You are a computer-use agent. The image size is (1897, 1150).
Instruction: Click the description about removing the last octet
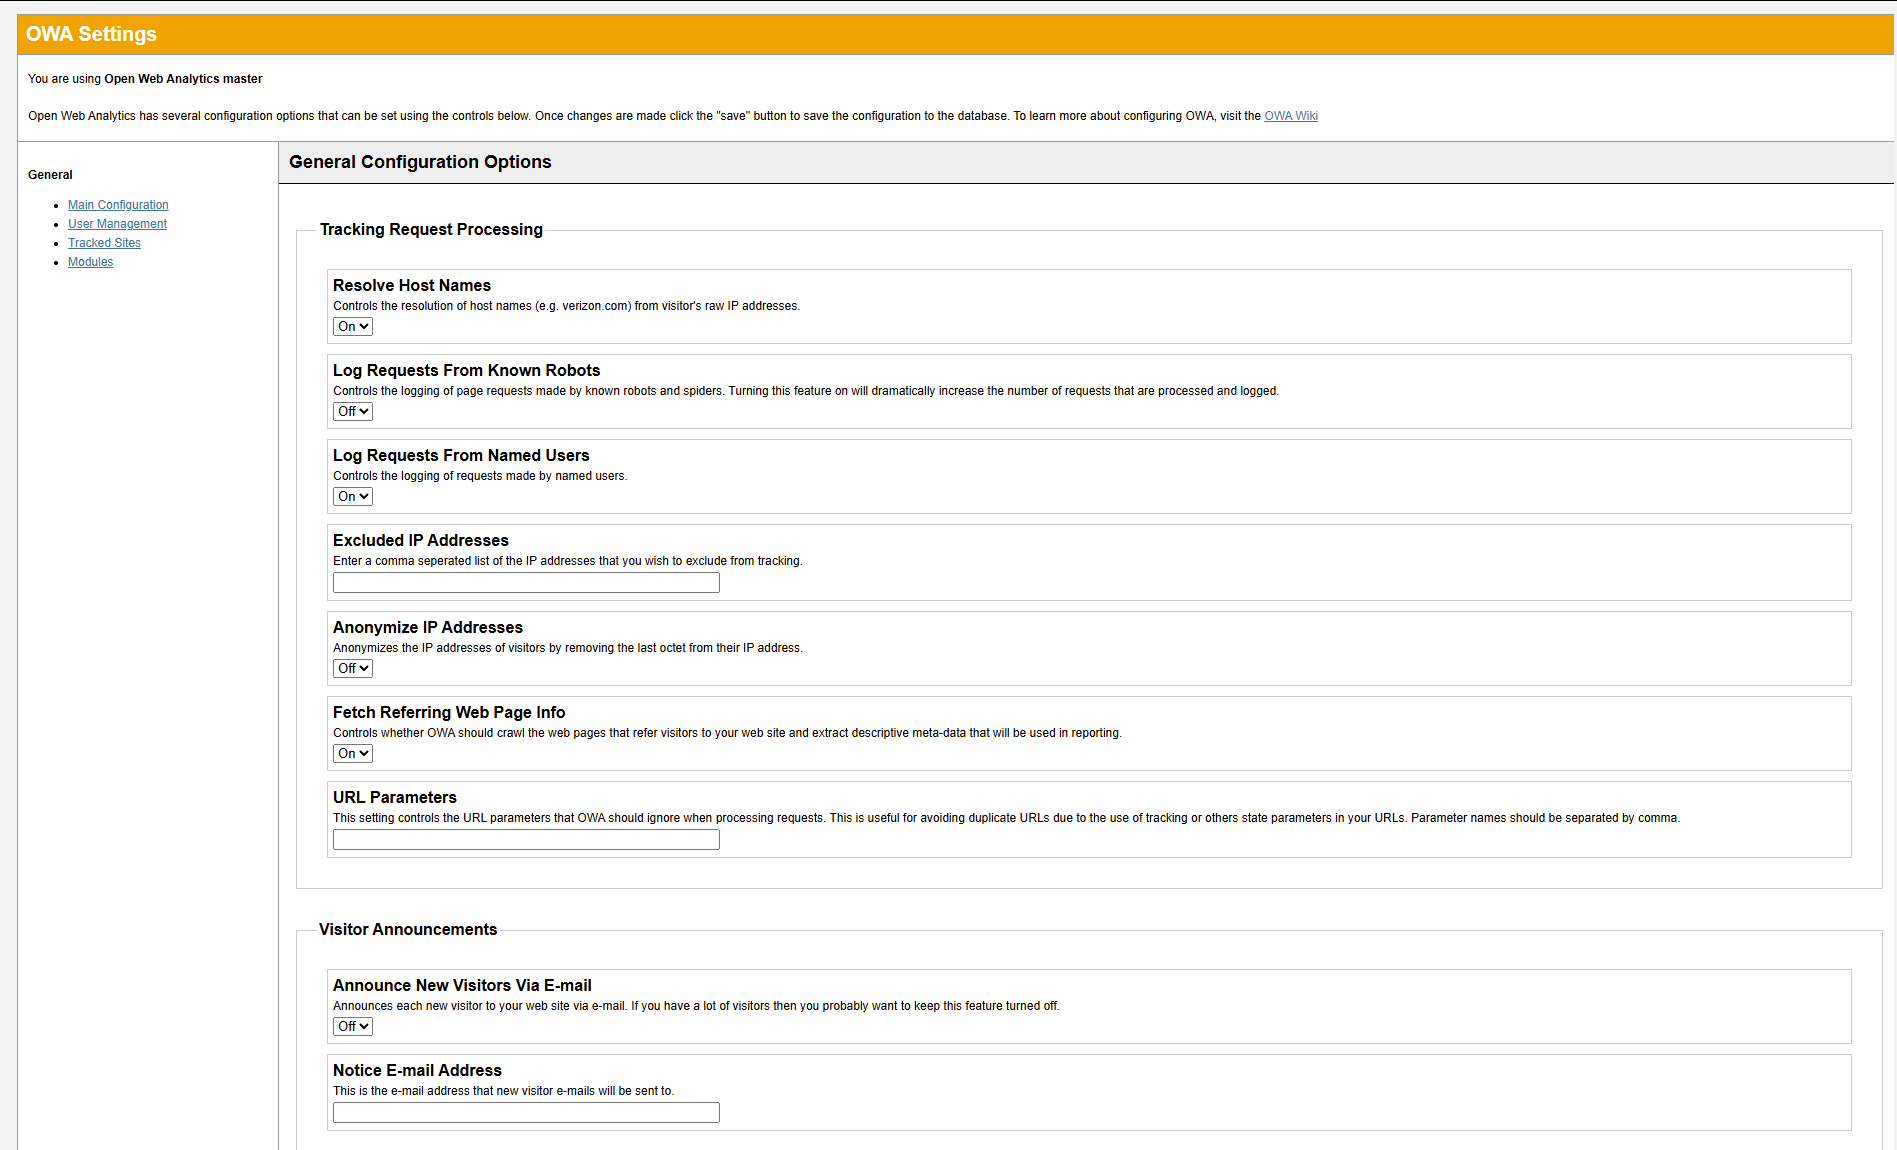click(568, 648)
